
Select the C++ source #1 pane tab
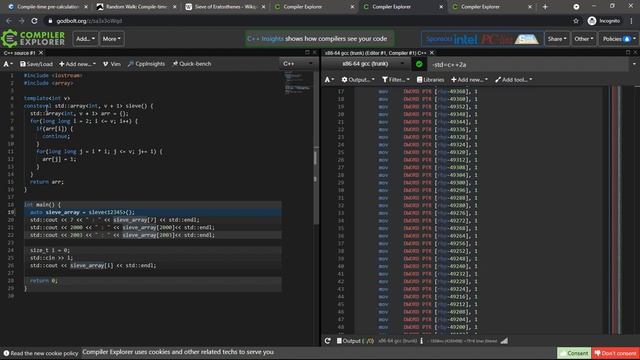click(20, 53)
